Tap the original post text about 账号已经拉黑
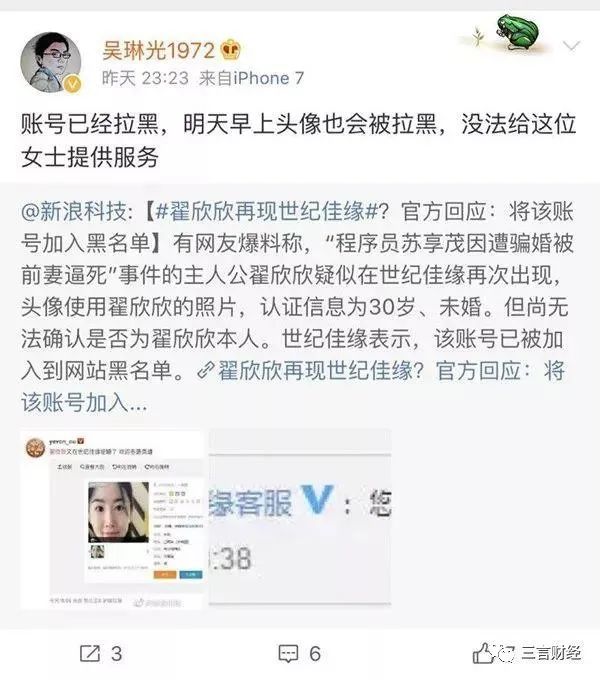Viewport: 600px width, 680px height. click(298, 141)
